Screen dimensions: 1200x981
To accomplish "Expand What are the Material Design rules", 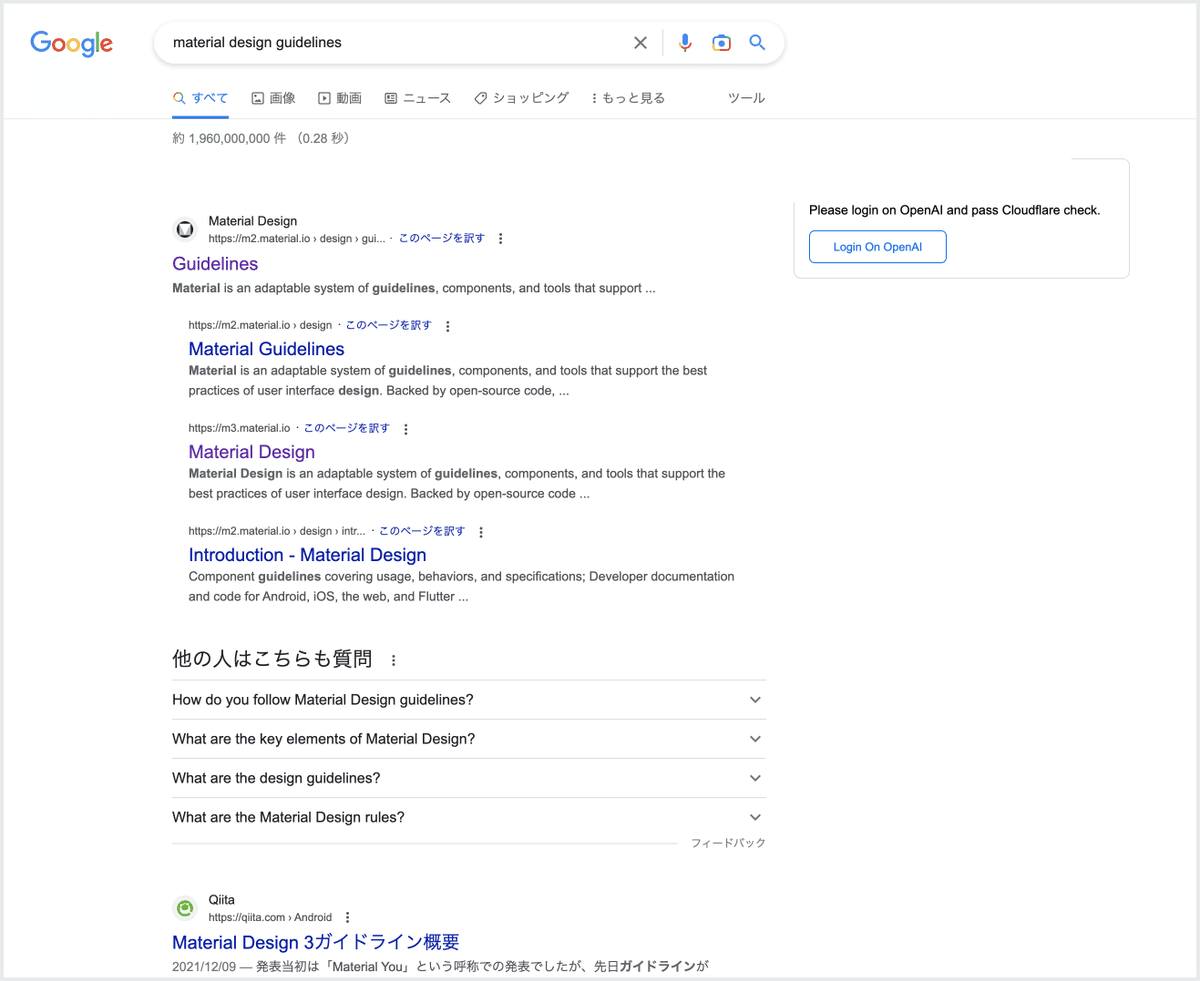I will coord(469,817).
